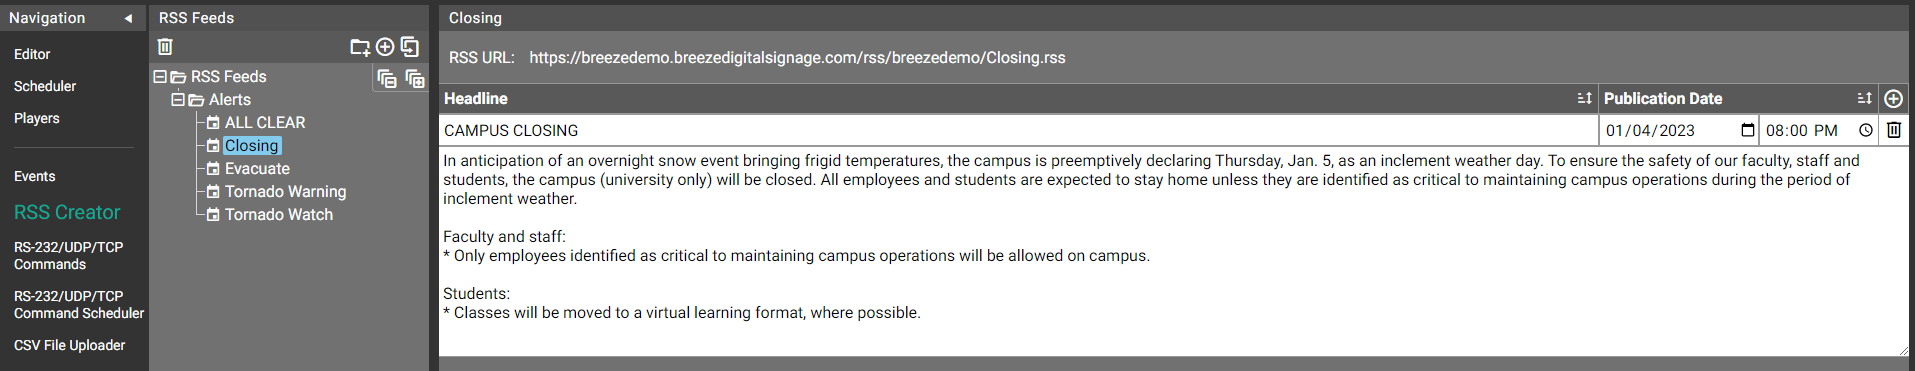Open the publication time clock picker
The image size is (1915, 371).
coord(1865,130)
